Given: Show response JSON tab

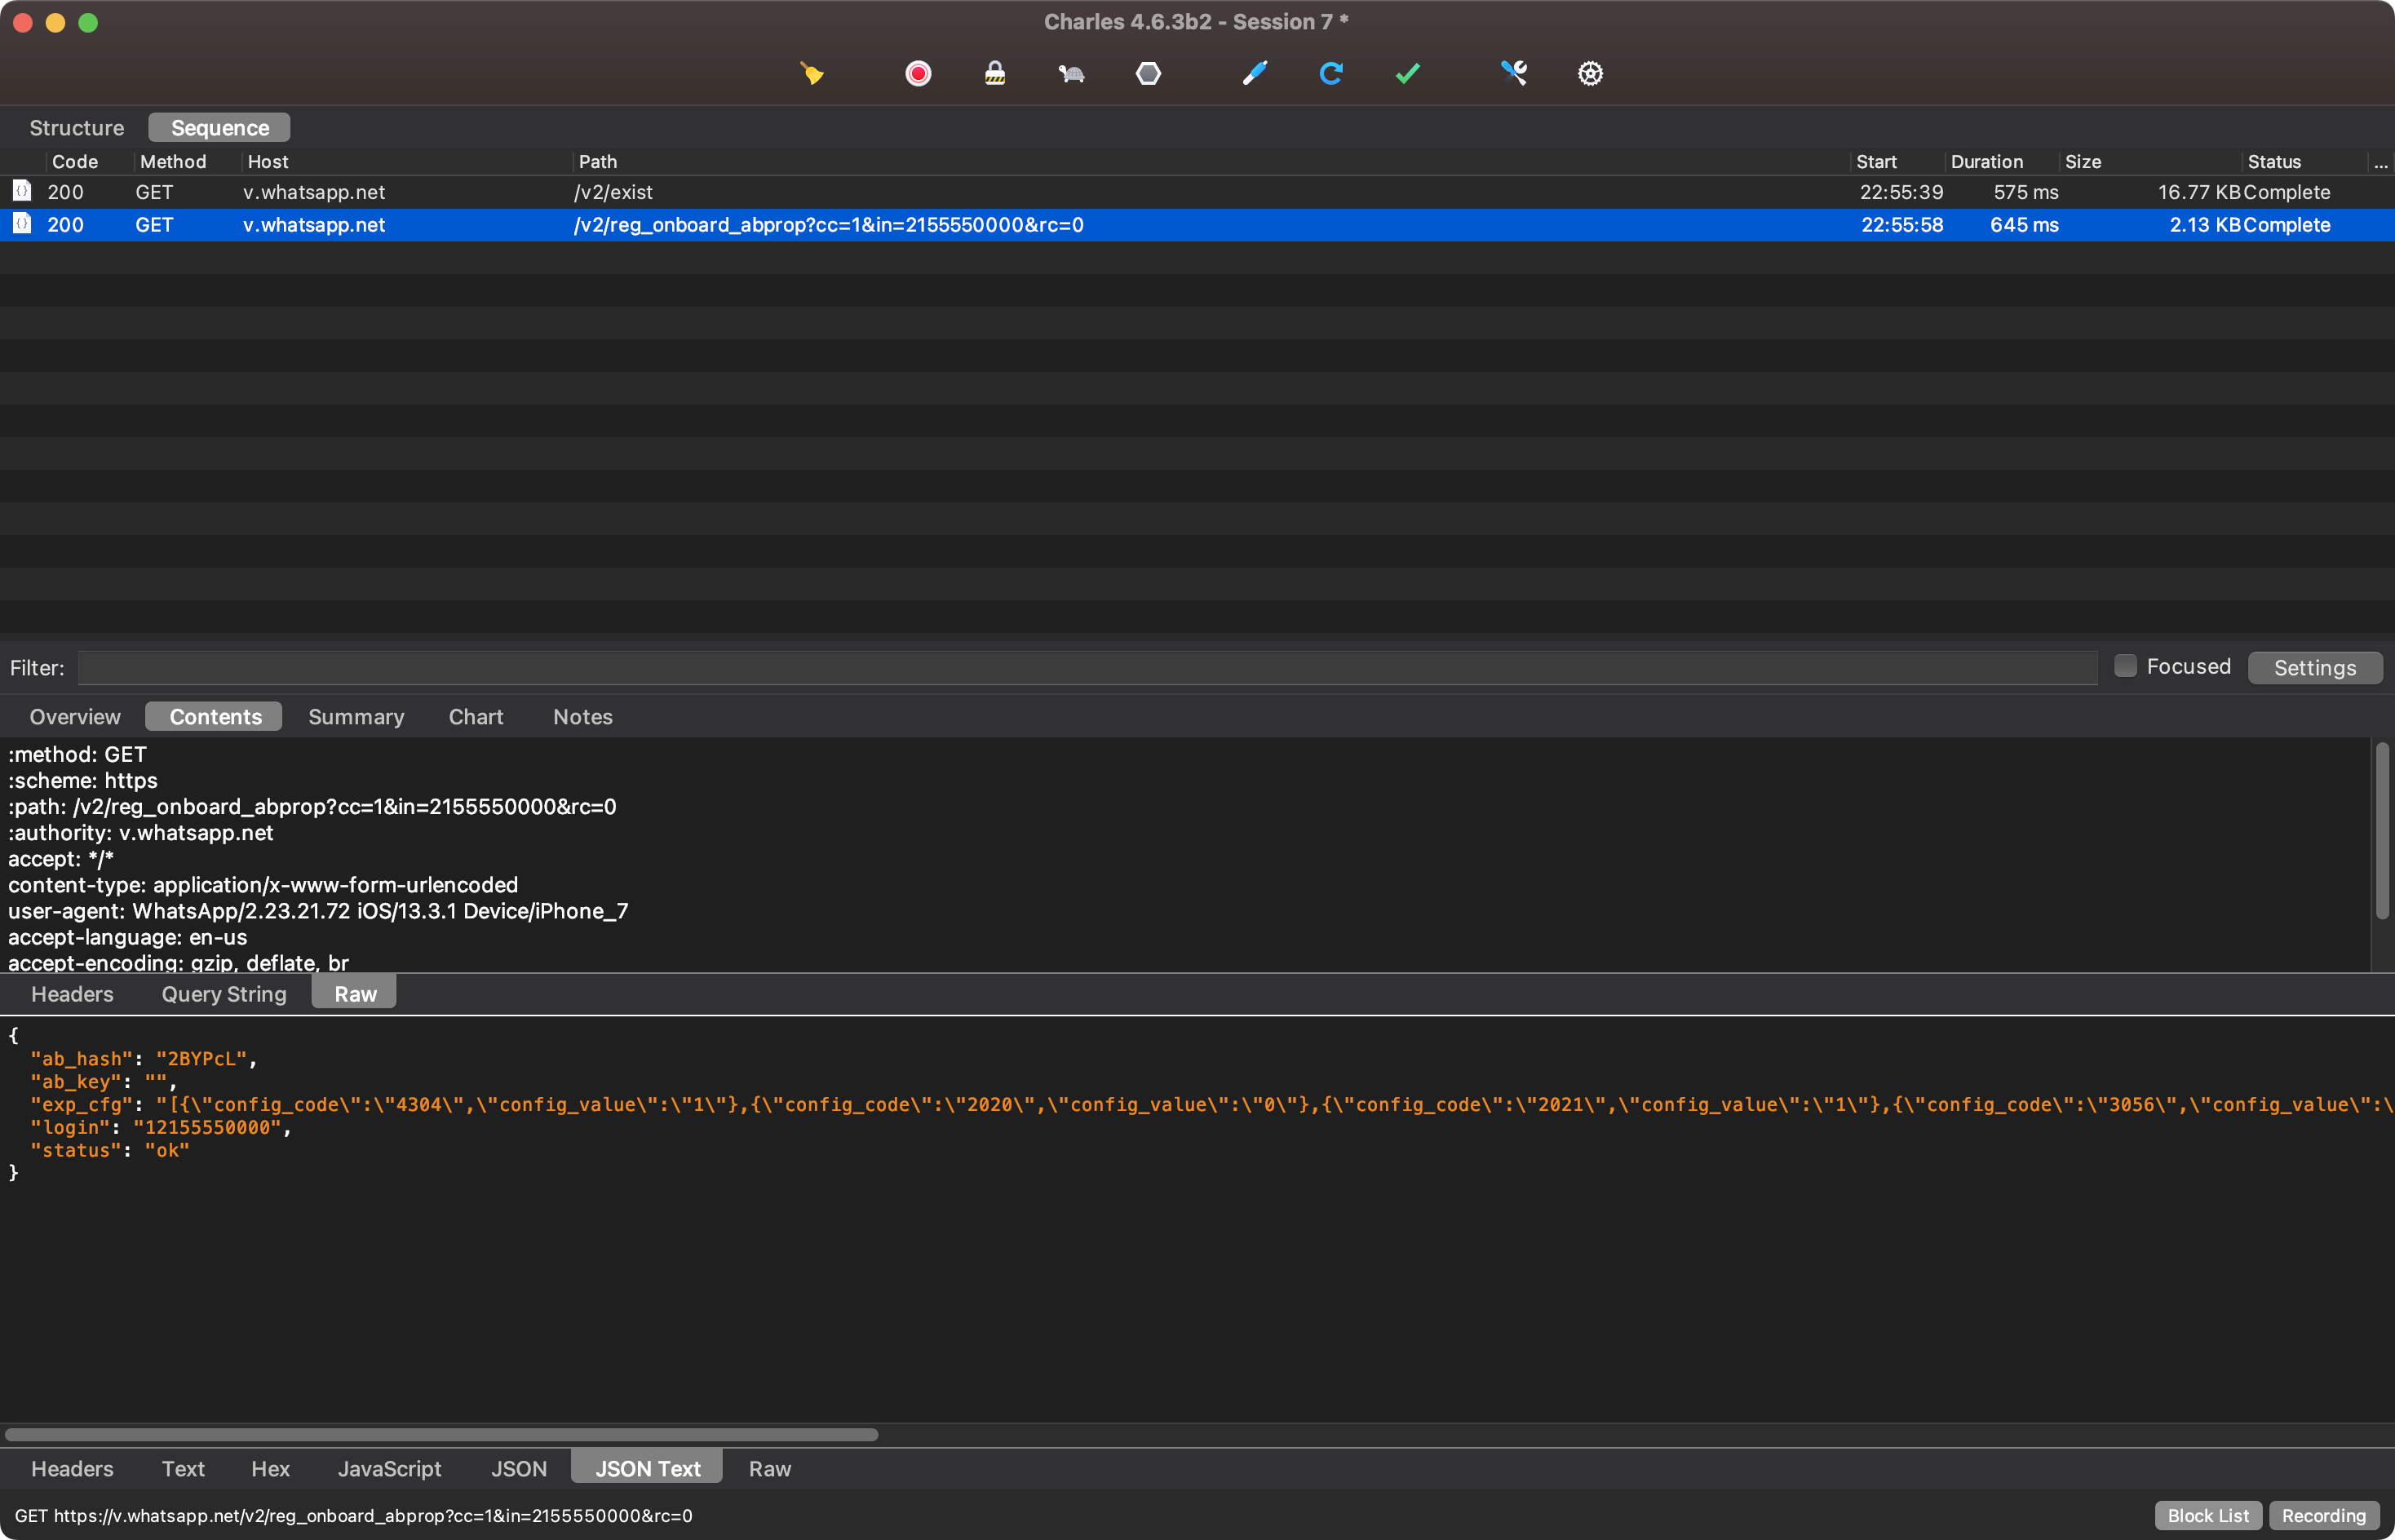Looking at the screenshot, I should (x=519, y=1468).
